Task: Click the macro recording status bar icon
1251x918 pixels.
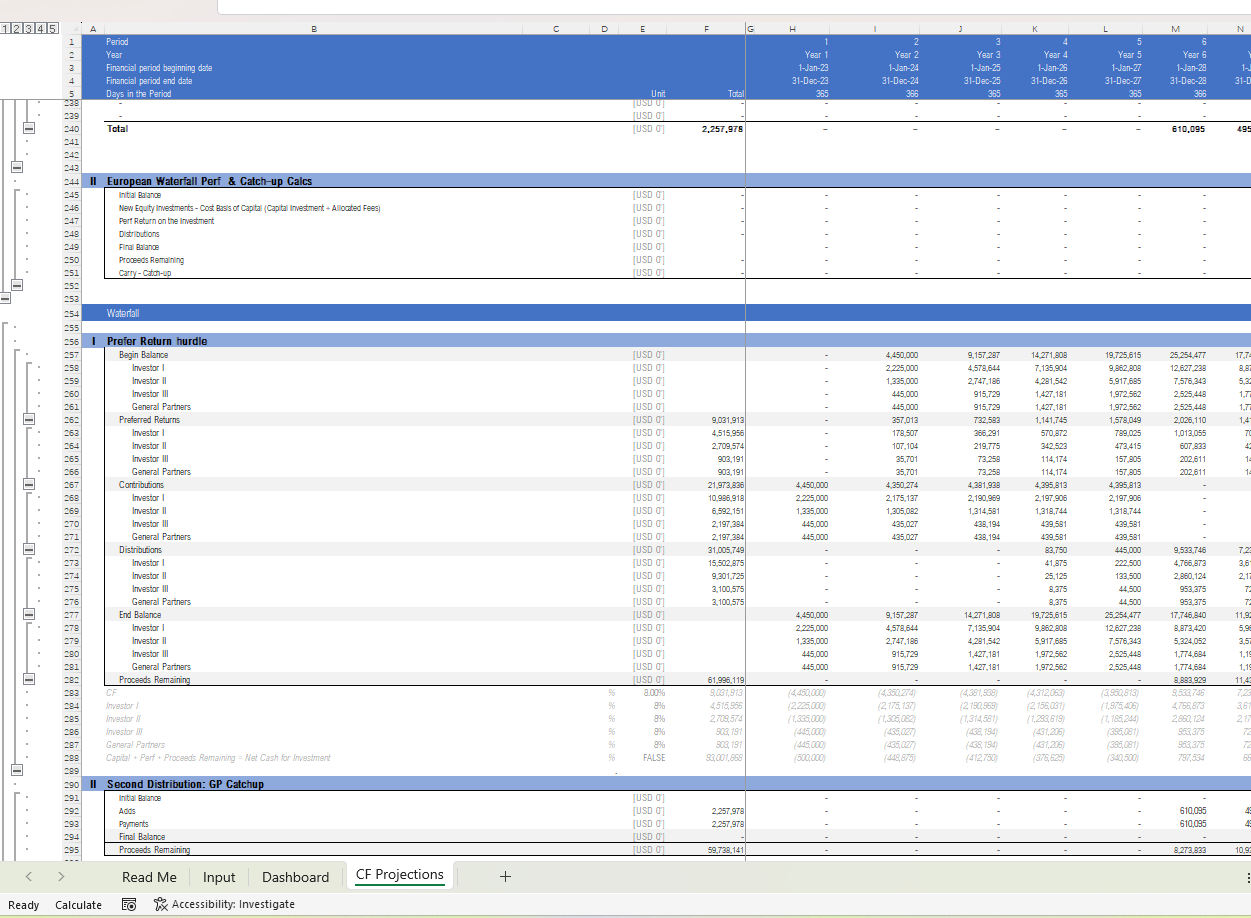Action: (129, 904)
